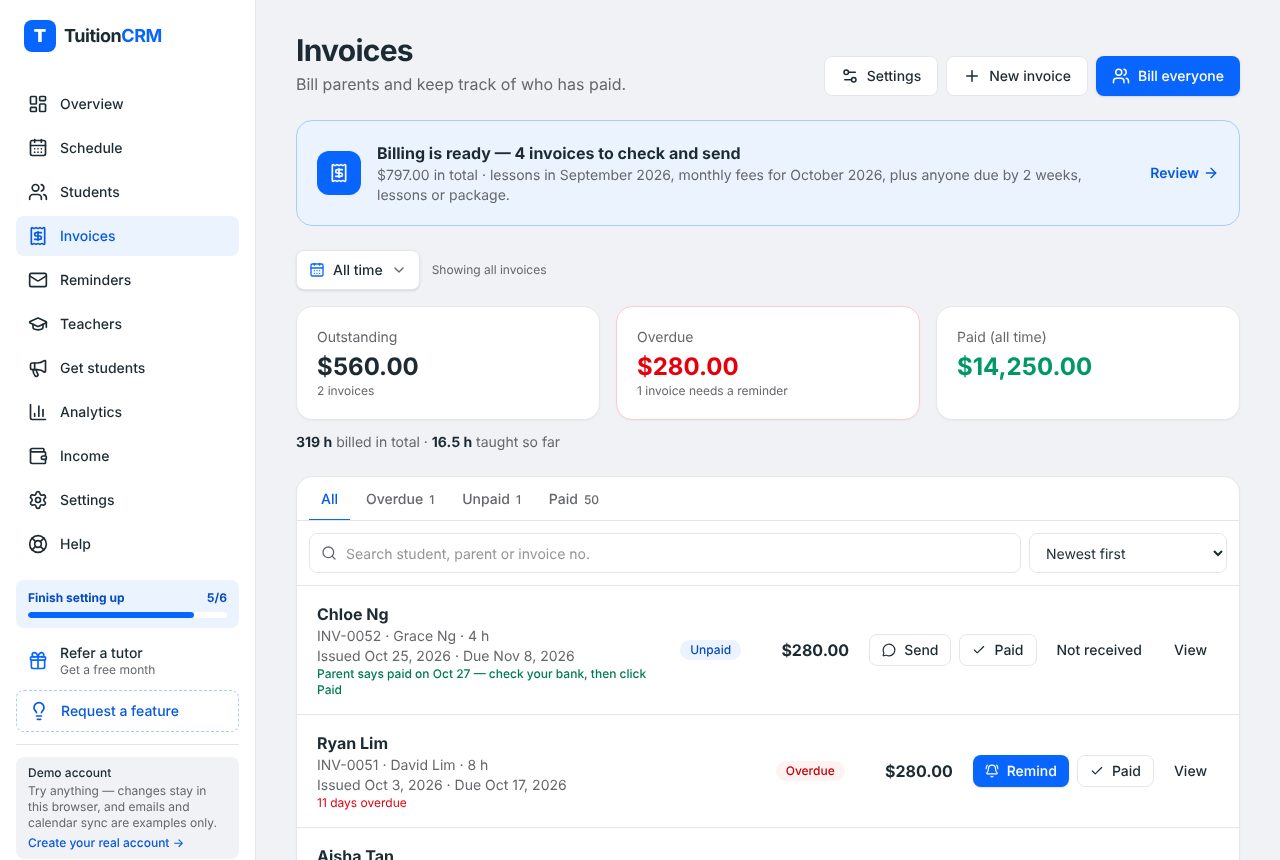This screenshot has height=860, width=1280.
Task: Mark Chloe Ng's invoice as Paid
Action: click(998, 650)
